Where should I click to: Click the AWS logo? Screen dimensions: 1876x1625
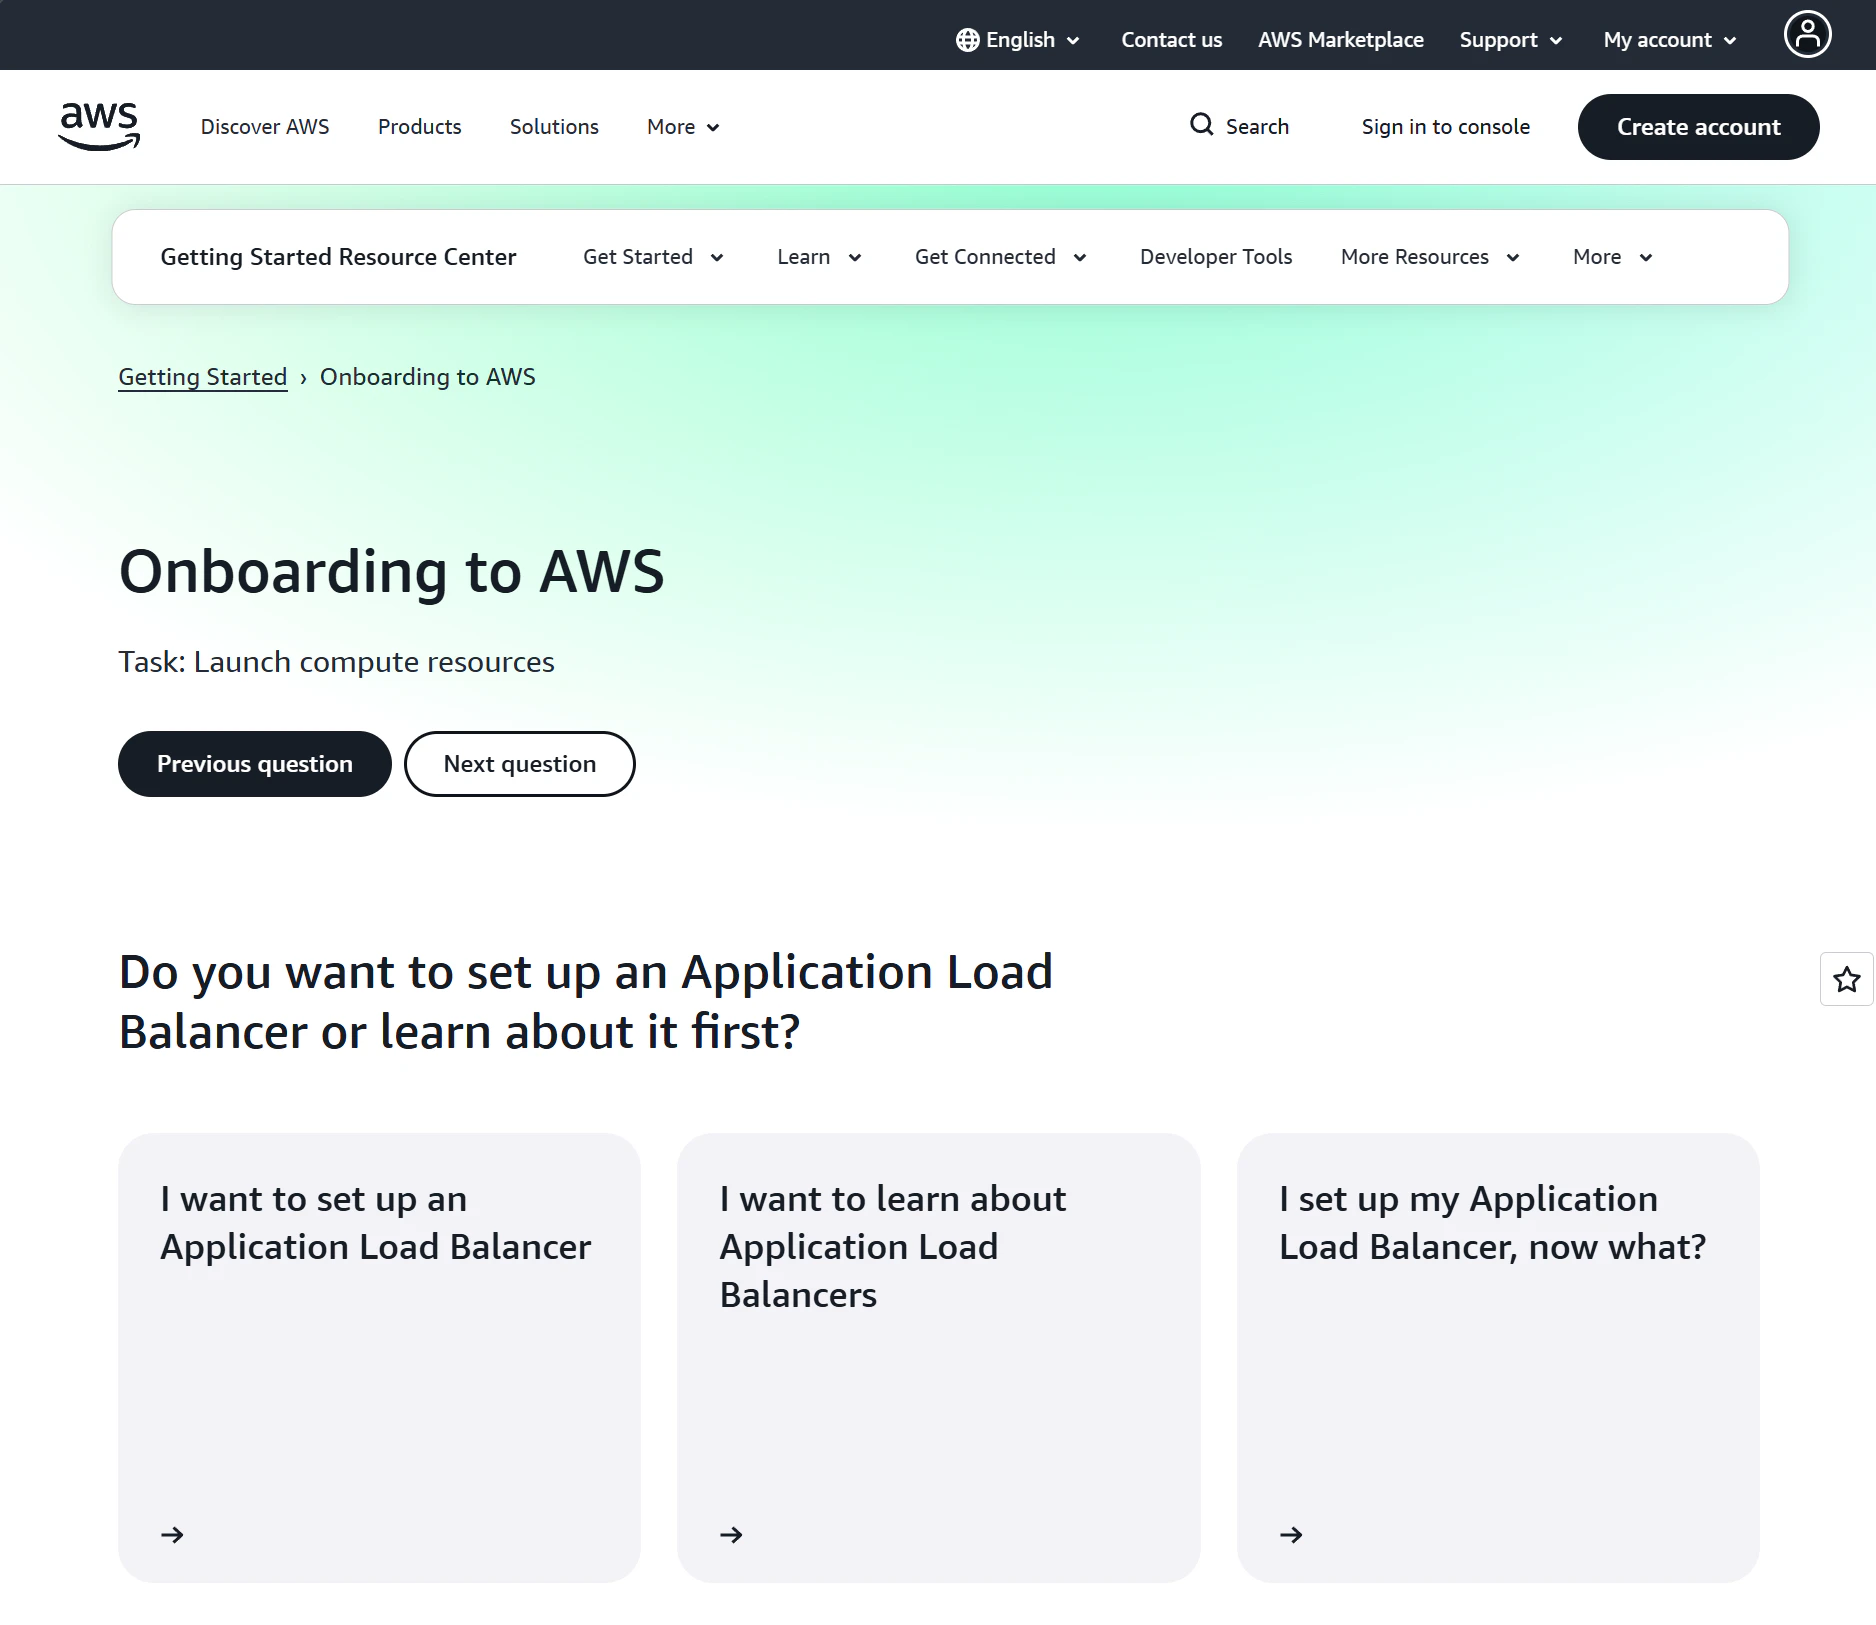99,127
